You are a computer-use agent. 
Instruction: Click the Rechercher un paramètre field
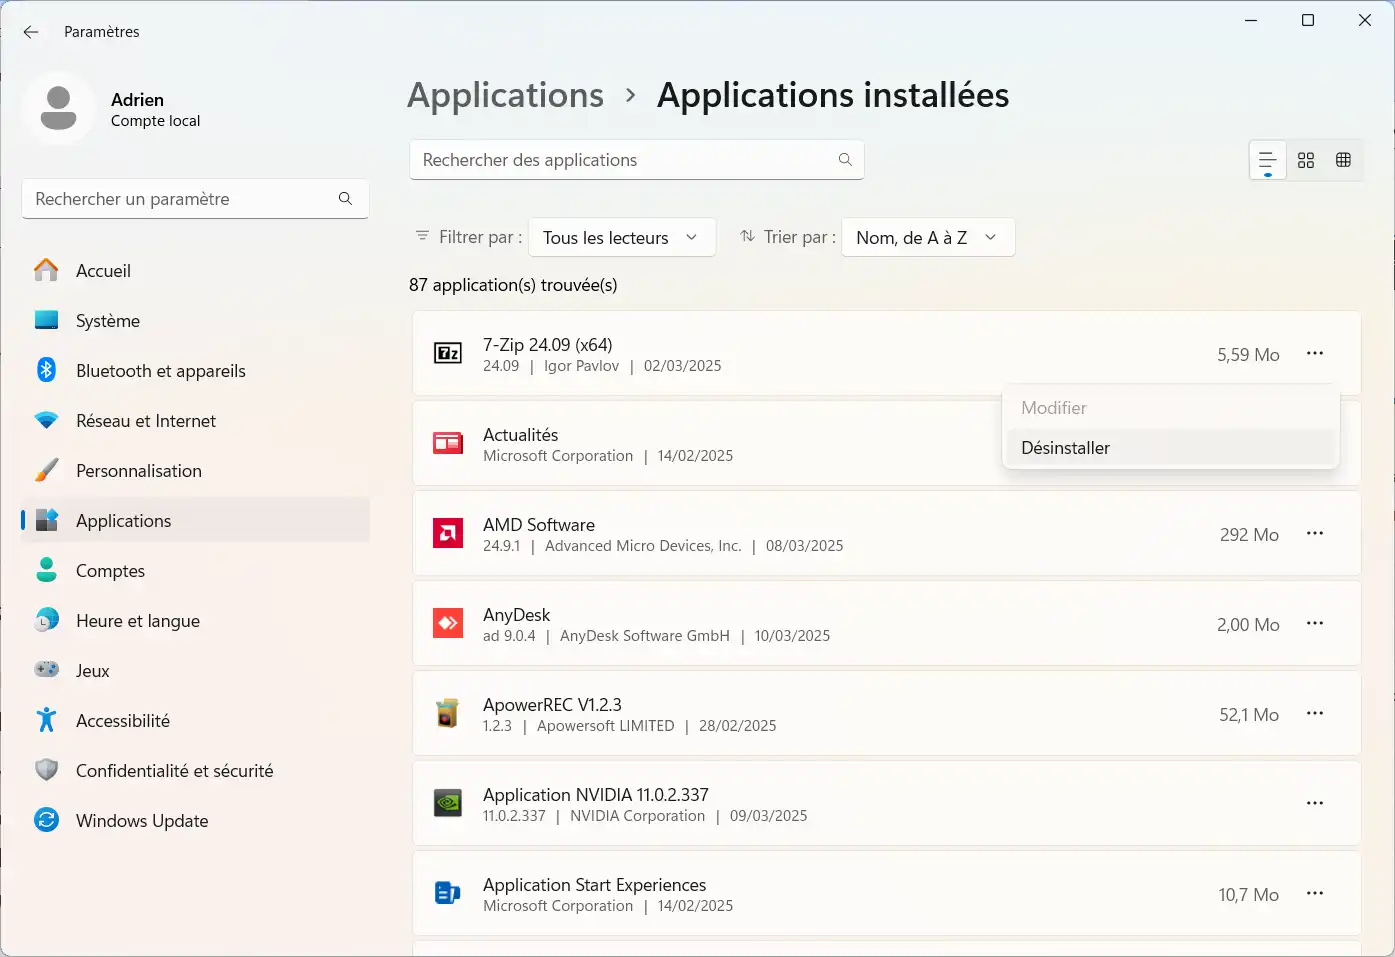click(195, 199)
